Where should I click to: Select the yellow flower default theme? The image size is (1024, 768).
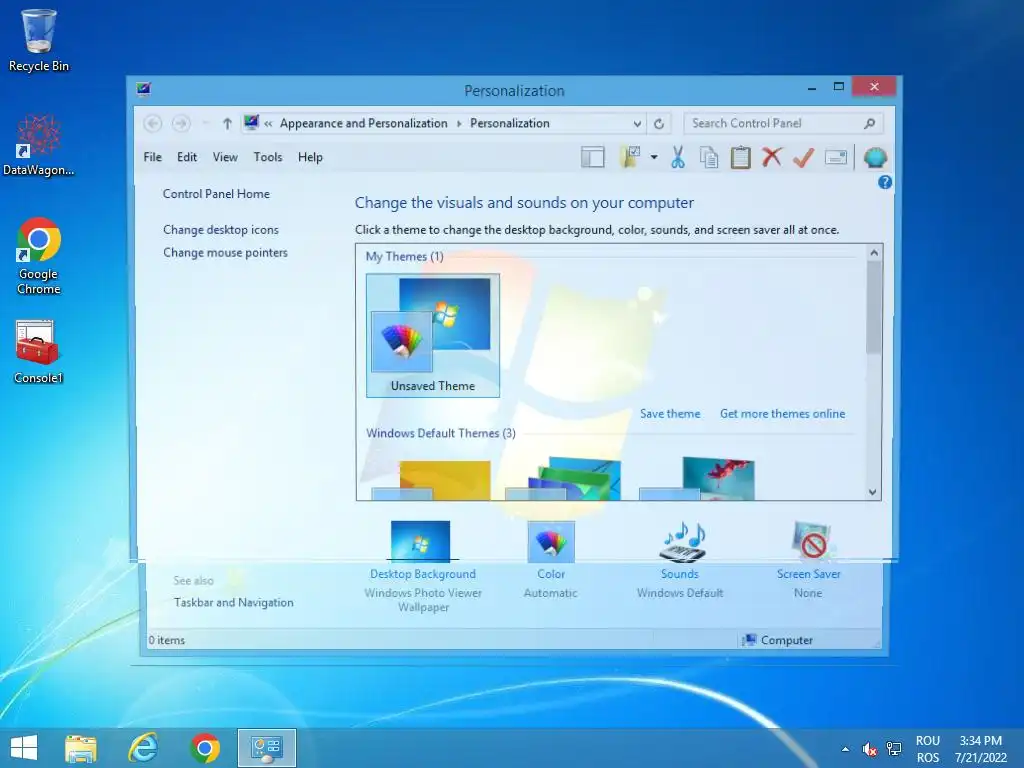(x=432, y=479)
